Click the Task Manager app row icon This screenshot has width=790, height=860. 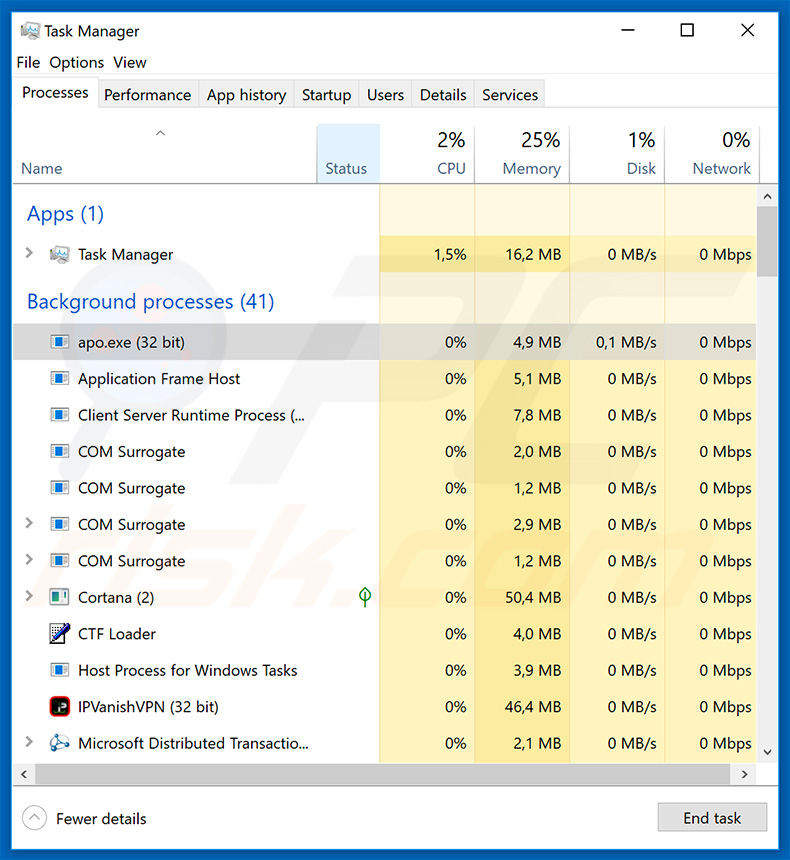(x=59, y=254)
